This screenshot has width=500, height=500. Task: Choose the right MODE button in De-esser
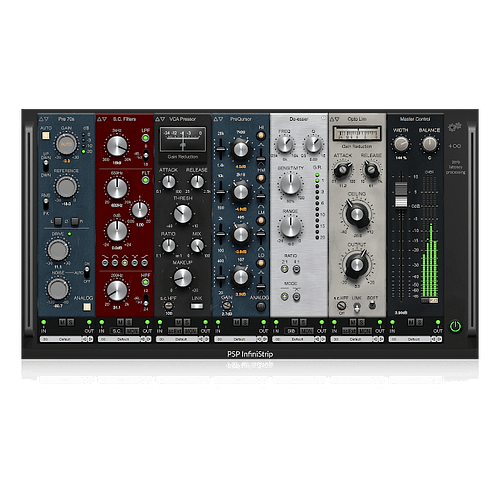tap(296, 296)
